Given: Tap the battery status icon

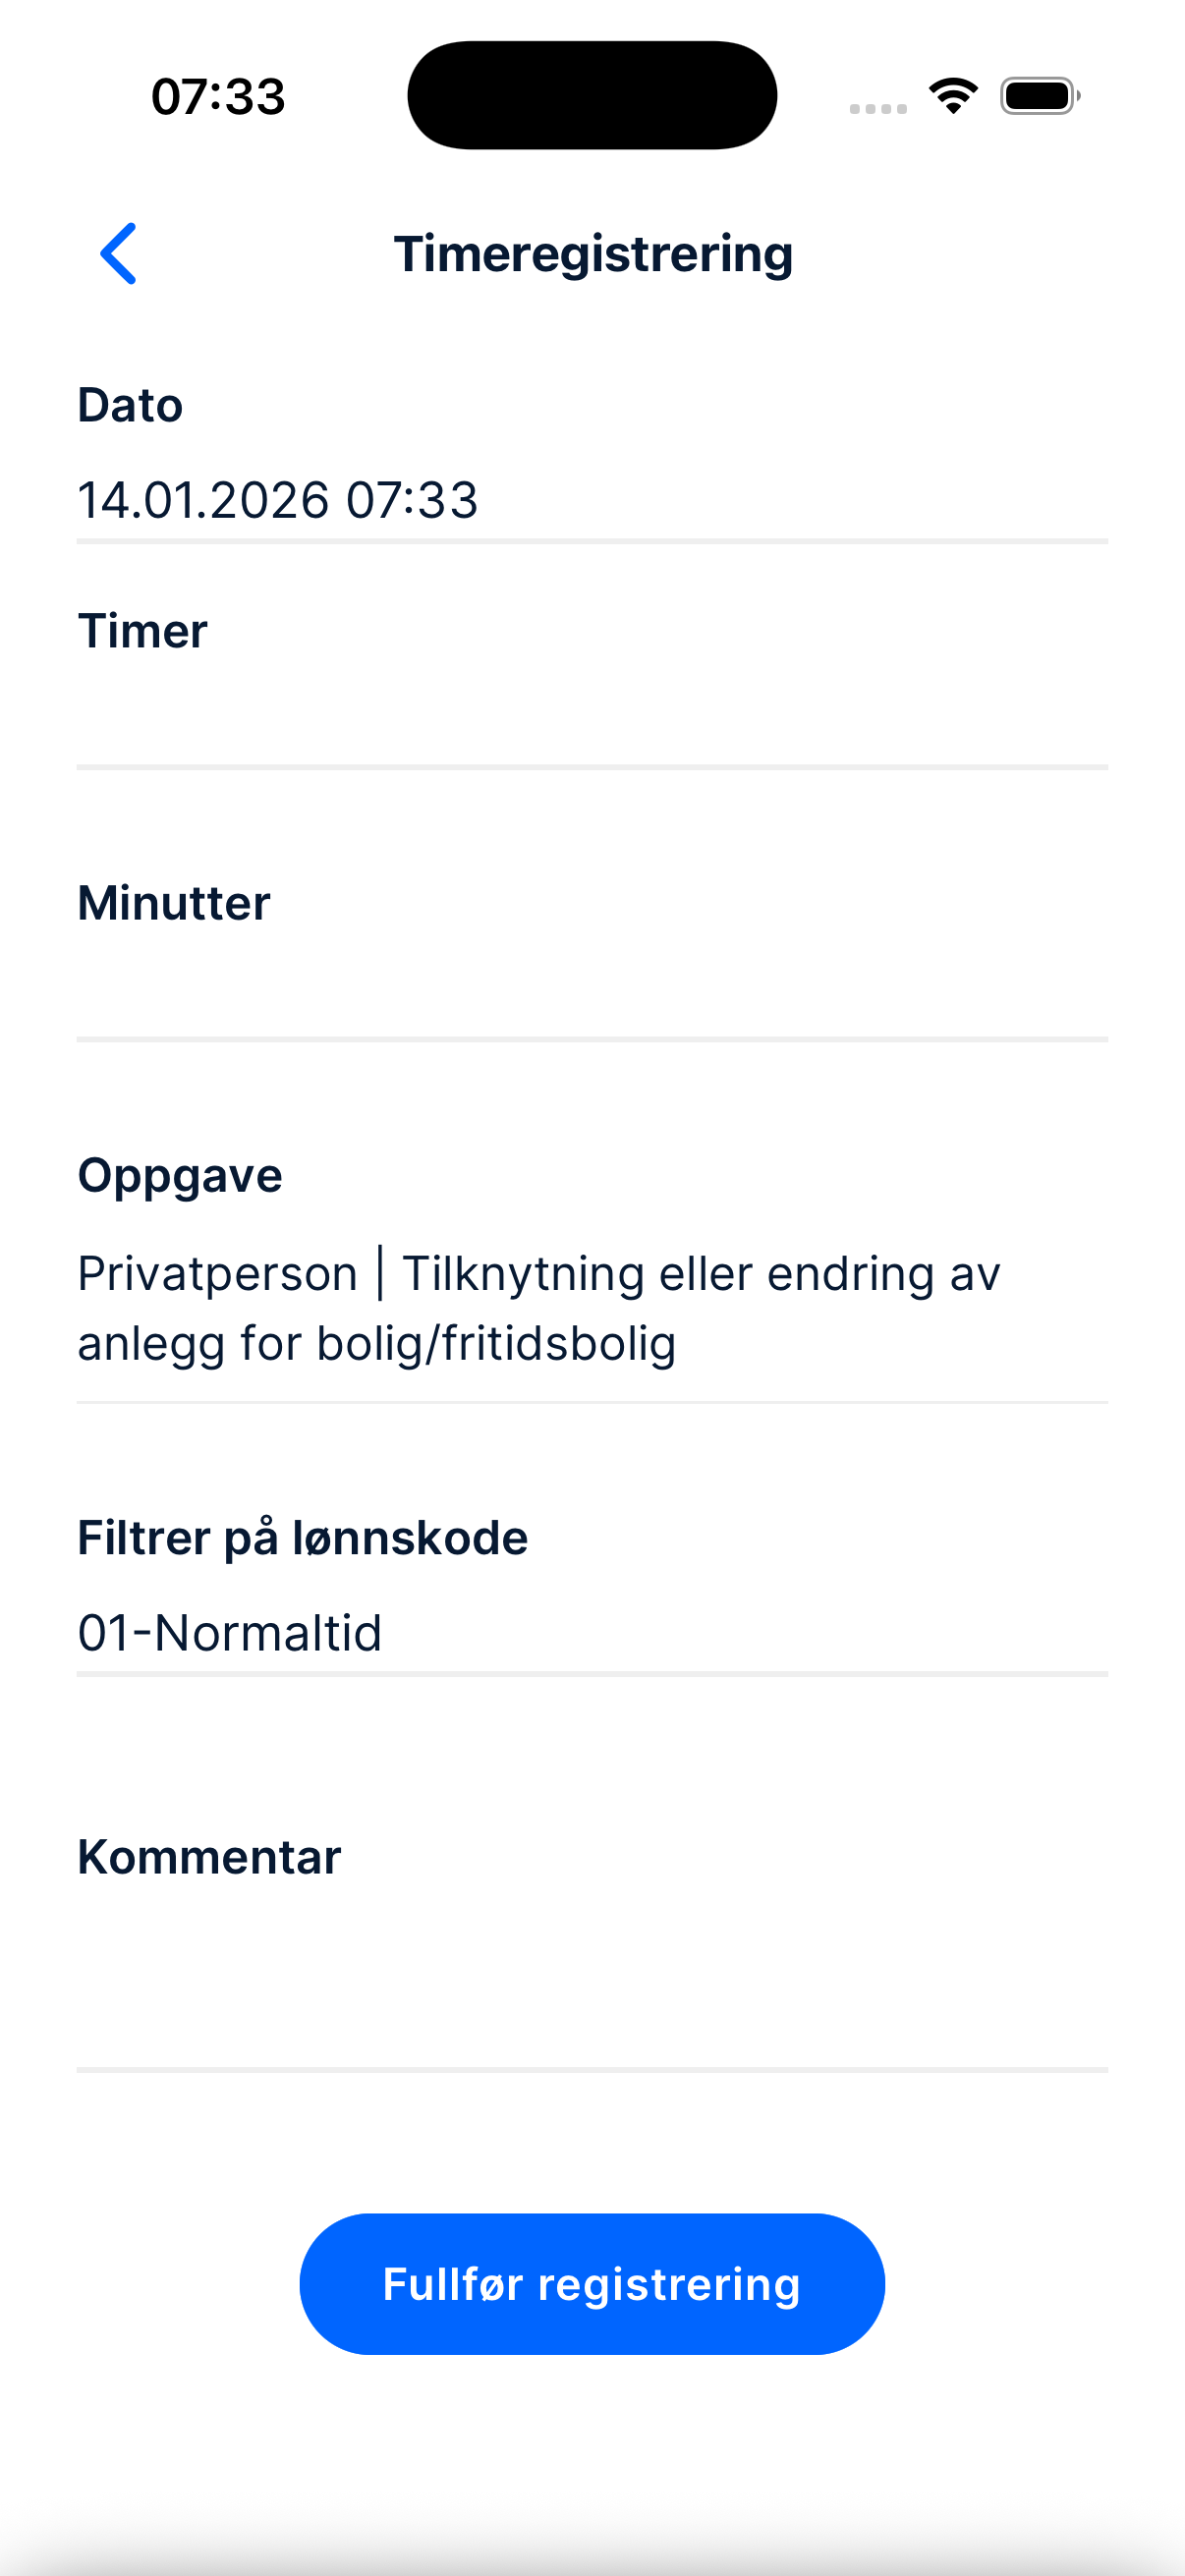Looking at the screenshot, I should pyautogui.click(x=1039, y=96).
